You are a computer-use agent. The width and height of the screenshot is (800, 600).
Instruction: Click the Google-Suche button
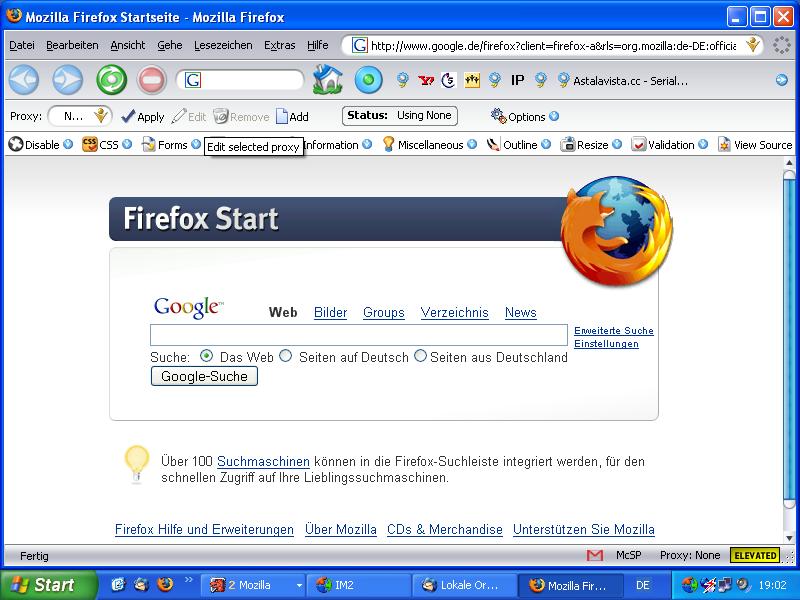pos(204,376)
